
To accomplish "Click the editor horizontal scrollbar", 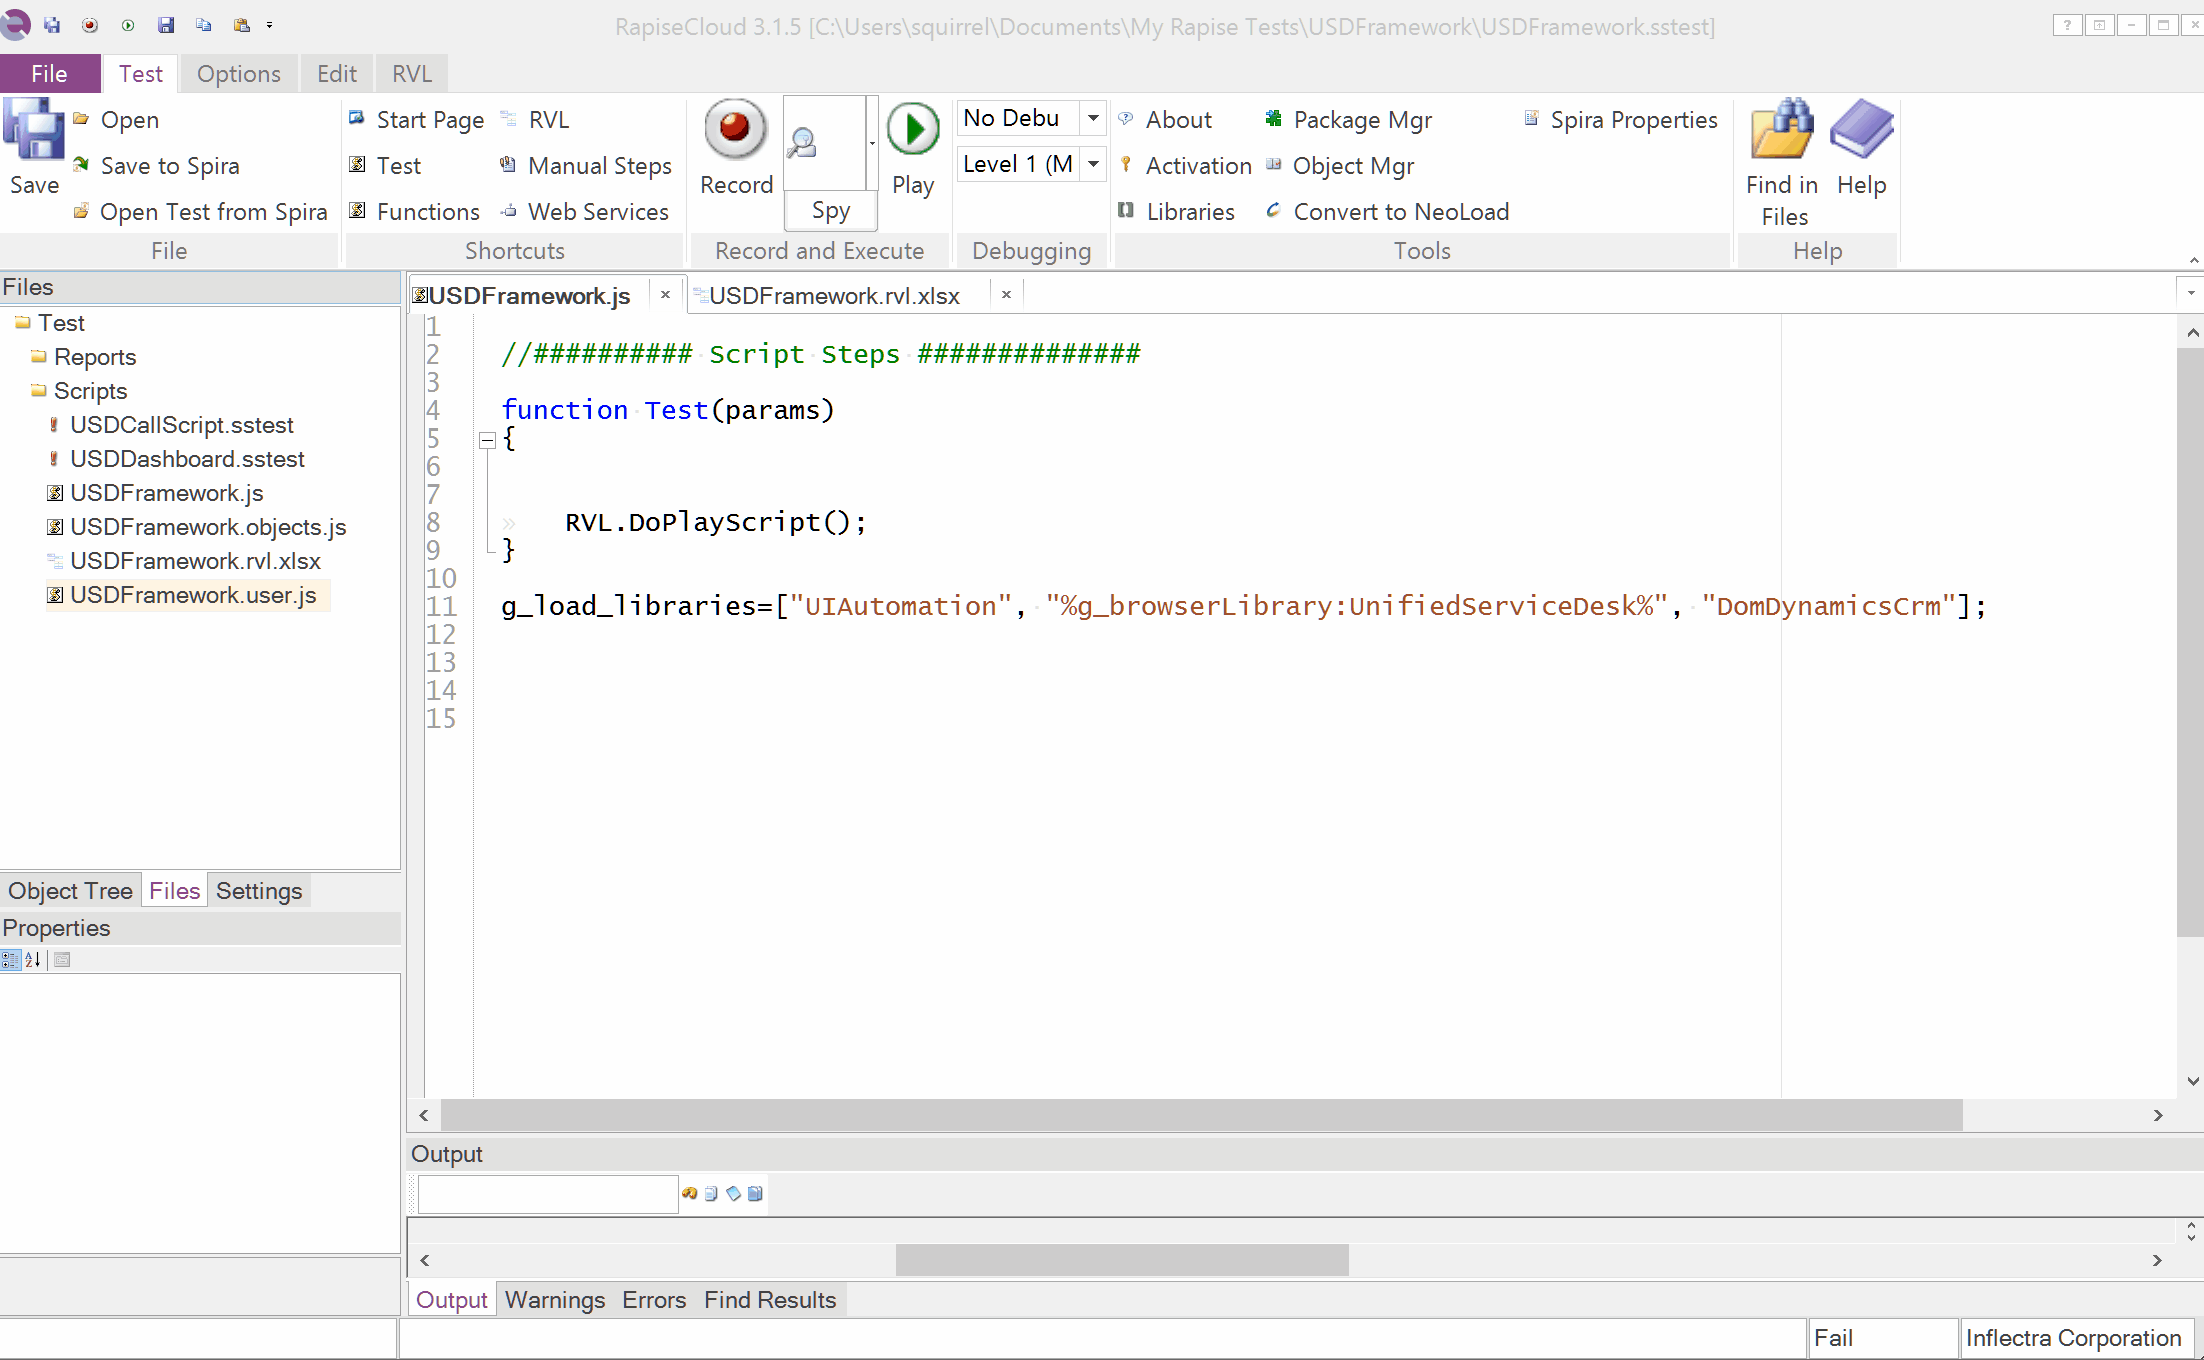I will (x=1200, y=1115).
